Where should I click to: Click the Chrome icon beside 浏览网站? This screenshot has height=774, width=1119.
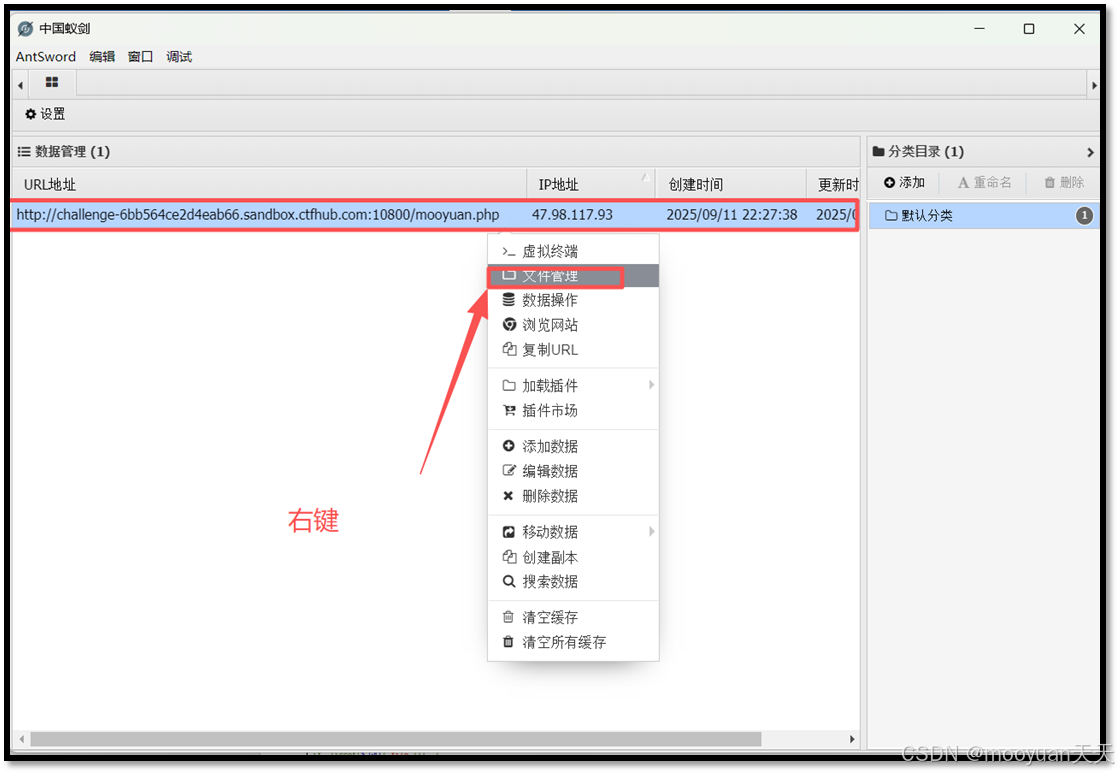pyautogui.click(x=509, y=325)
